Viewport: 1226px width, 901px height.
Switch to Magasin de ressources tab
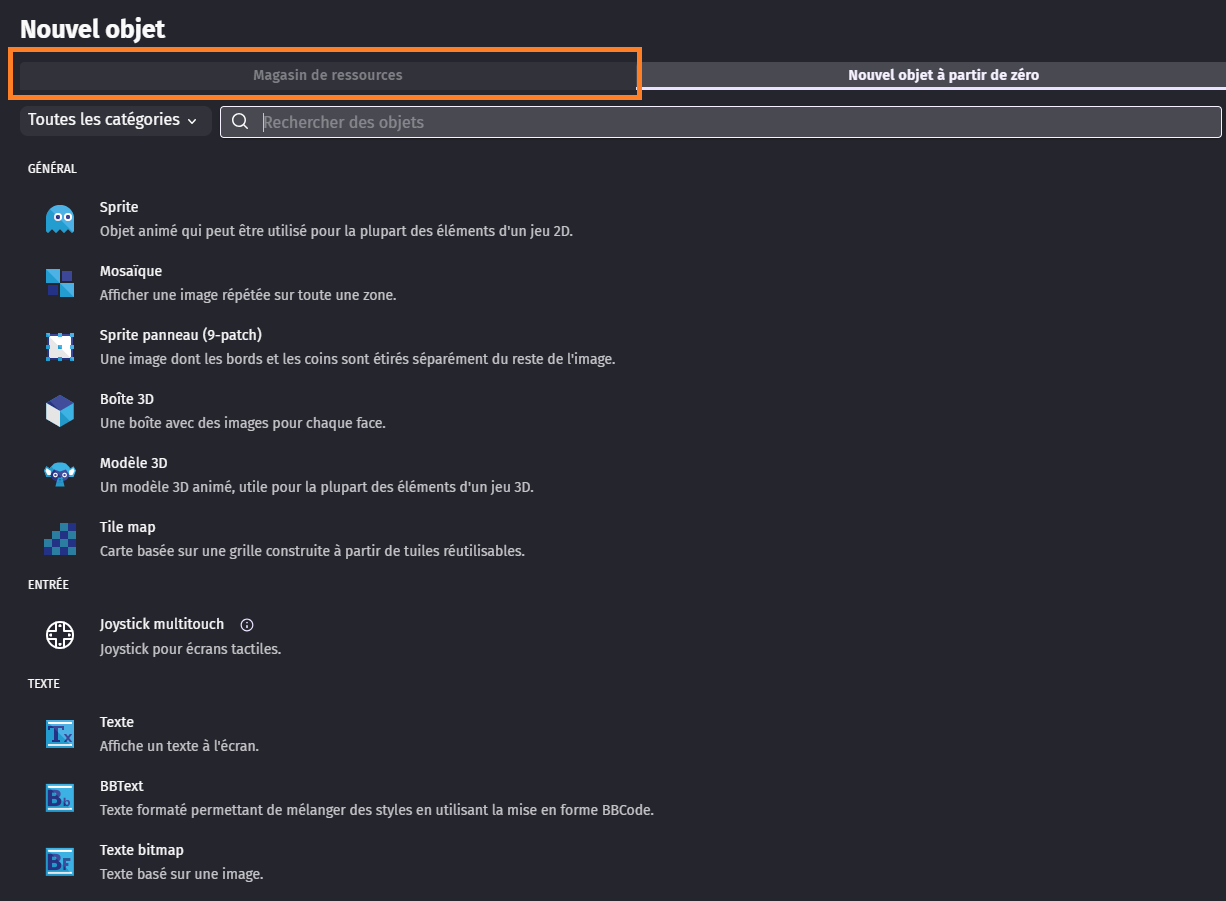pyautogui.click(x=327, y=75)
